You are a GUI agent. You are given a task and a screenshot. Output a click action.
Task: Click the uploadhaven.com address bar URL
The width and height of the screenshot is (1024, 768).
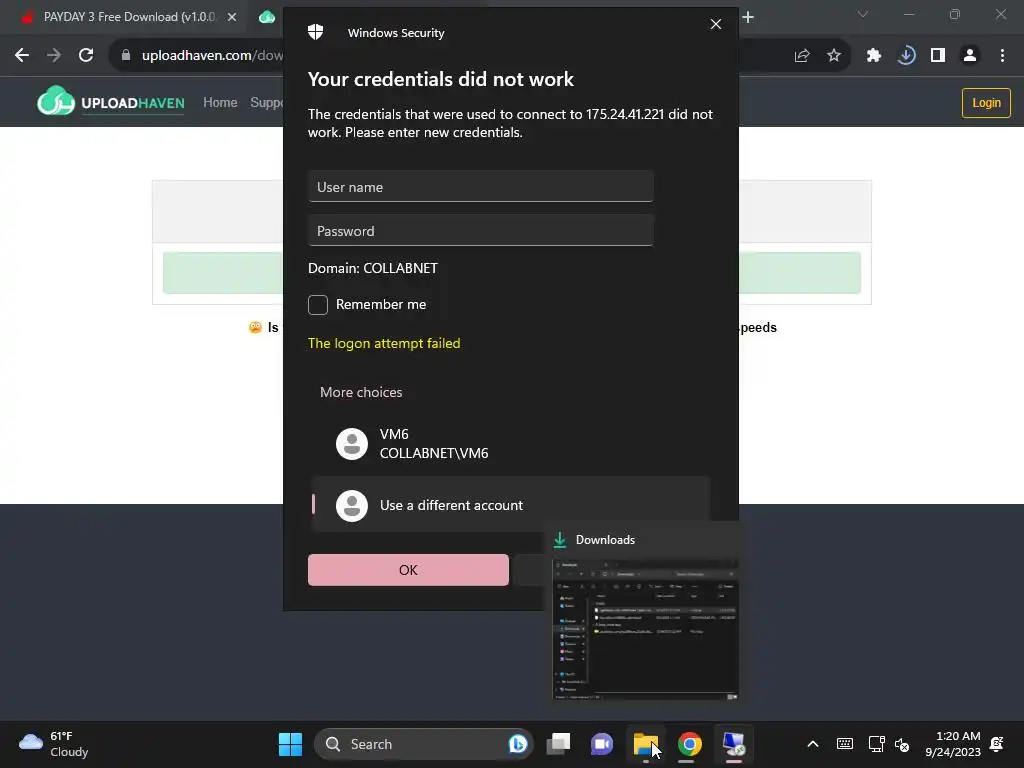click(x=212, y=56)
